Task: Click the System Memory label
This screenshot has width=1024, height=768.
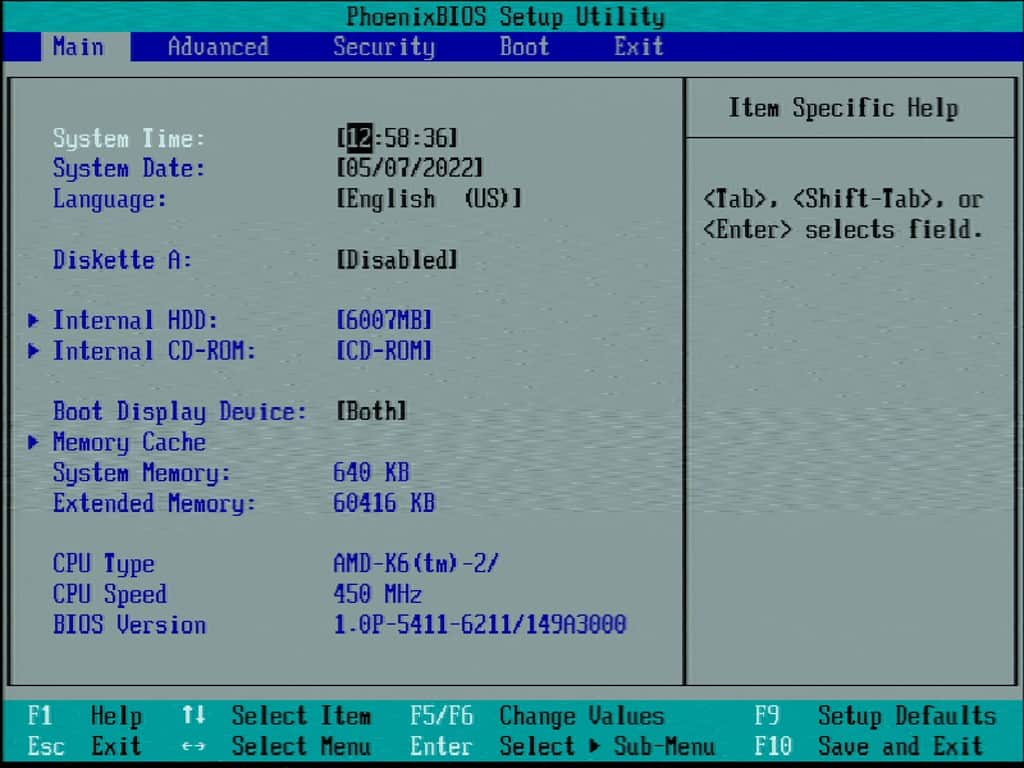Action: point(142,472)
